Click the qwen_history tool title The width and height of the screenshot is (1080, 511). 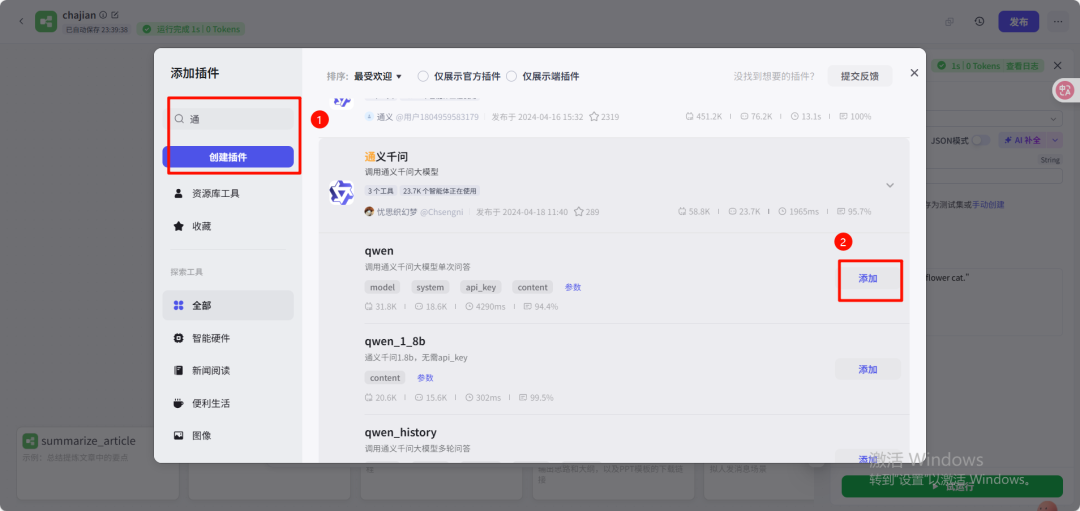point(401,432)
